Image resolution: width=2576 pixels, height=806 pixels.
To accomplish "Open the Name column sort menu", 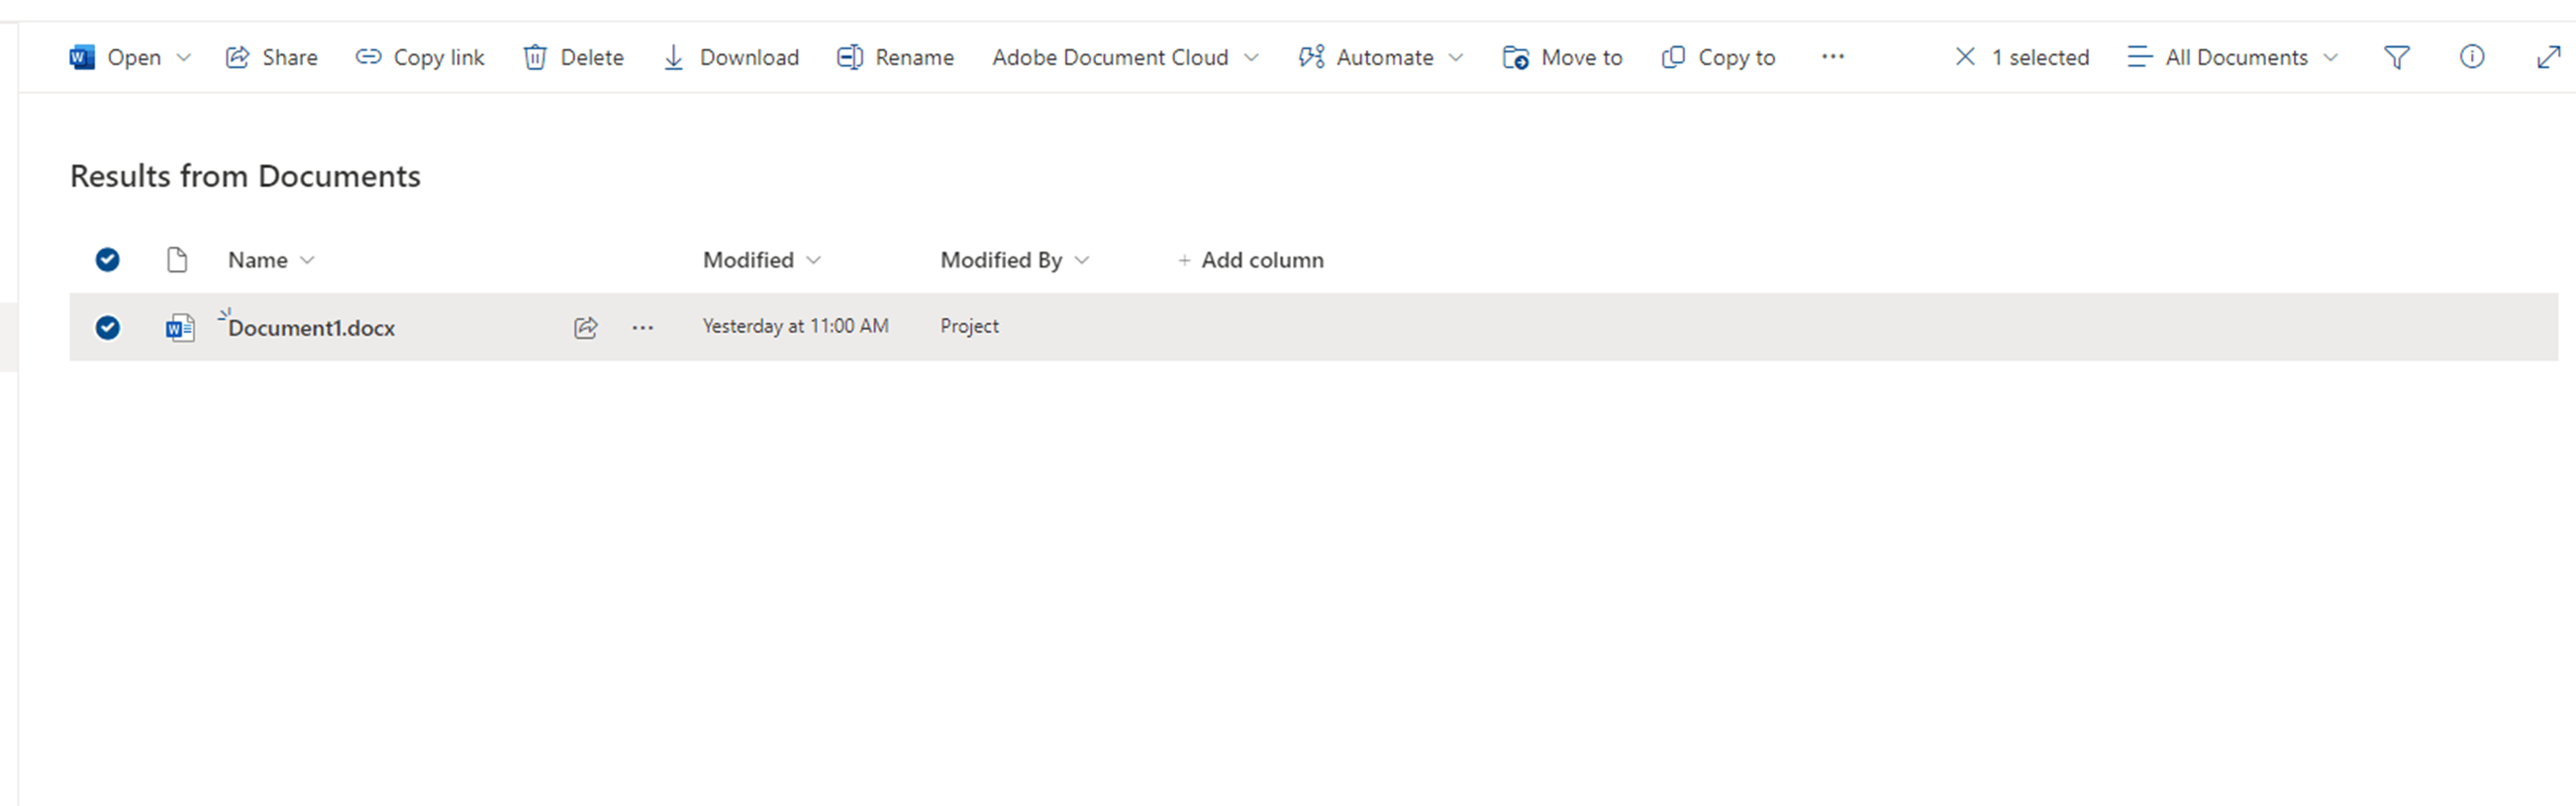I will (271, 260).
